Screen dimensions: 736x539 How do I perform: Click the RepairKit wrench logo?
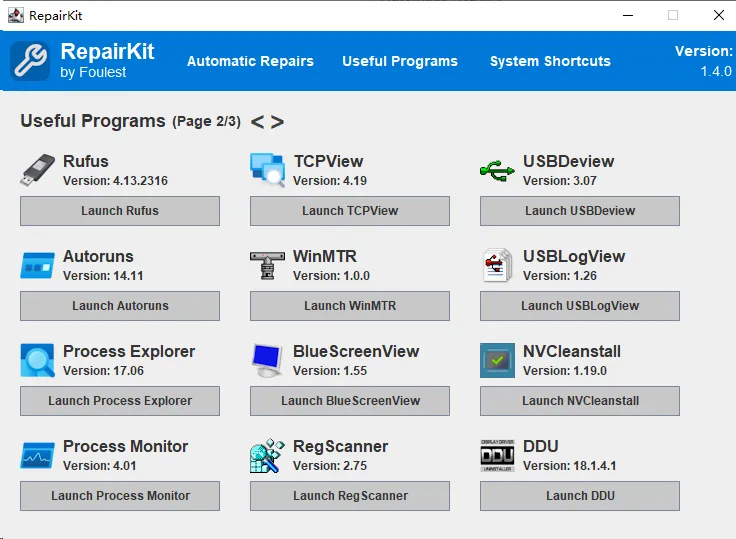tap(30, 61)
